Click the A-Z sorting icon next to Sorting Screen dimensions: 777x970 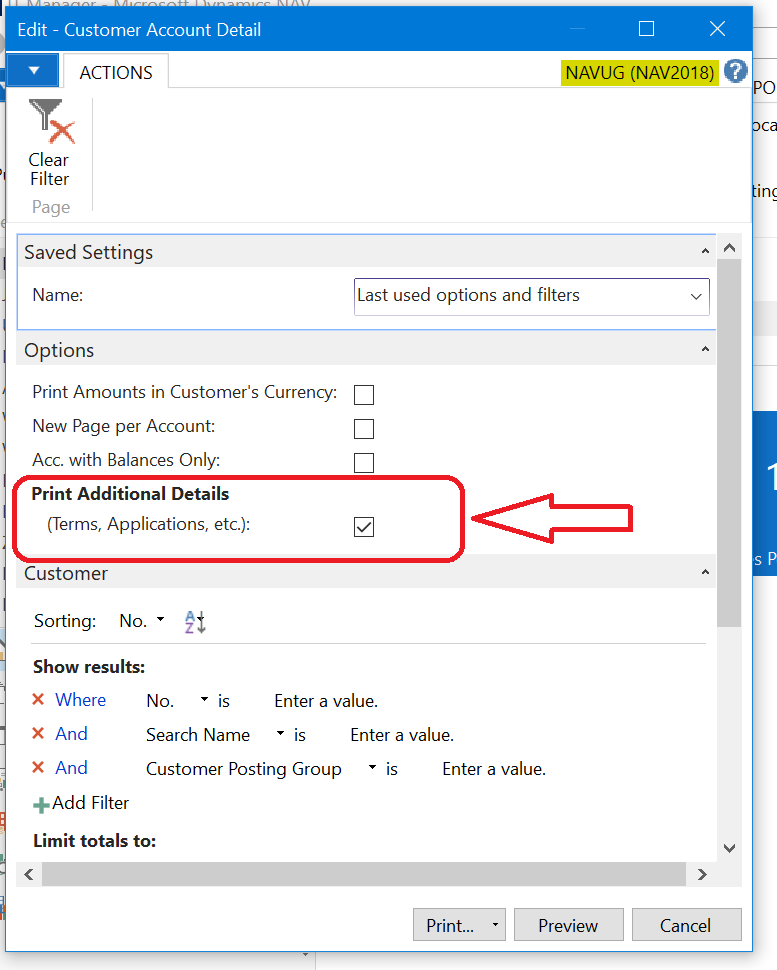point(194,621)
